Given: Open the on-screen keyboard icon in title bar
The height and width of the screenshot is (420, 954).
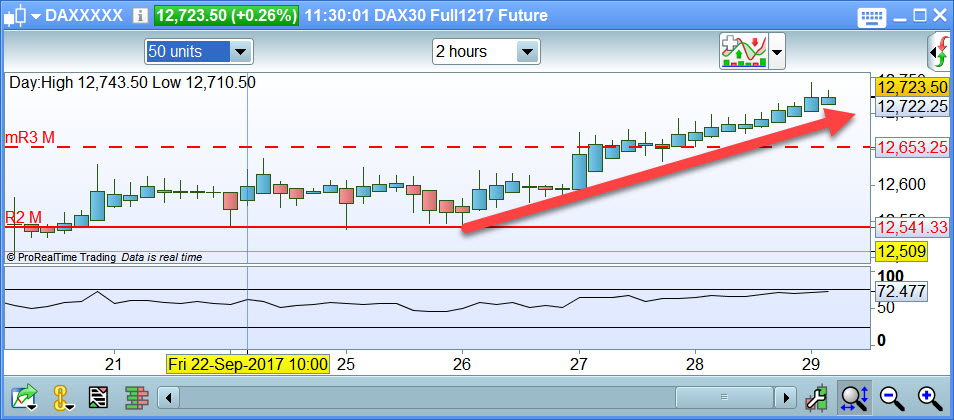Looking at the screenshot, I should tap(872, 16).
